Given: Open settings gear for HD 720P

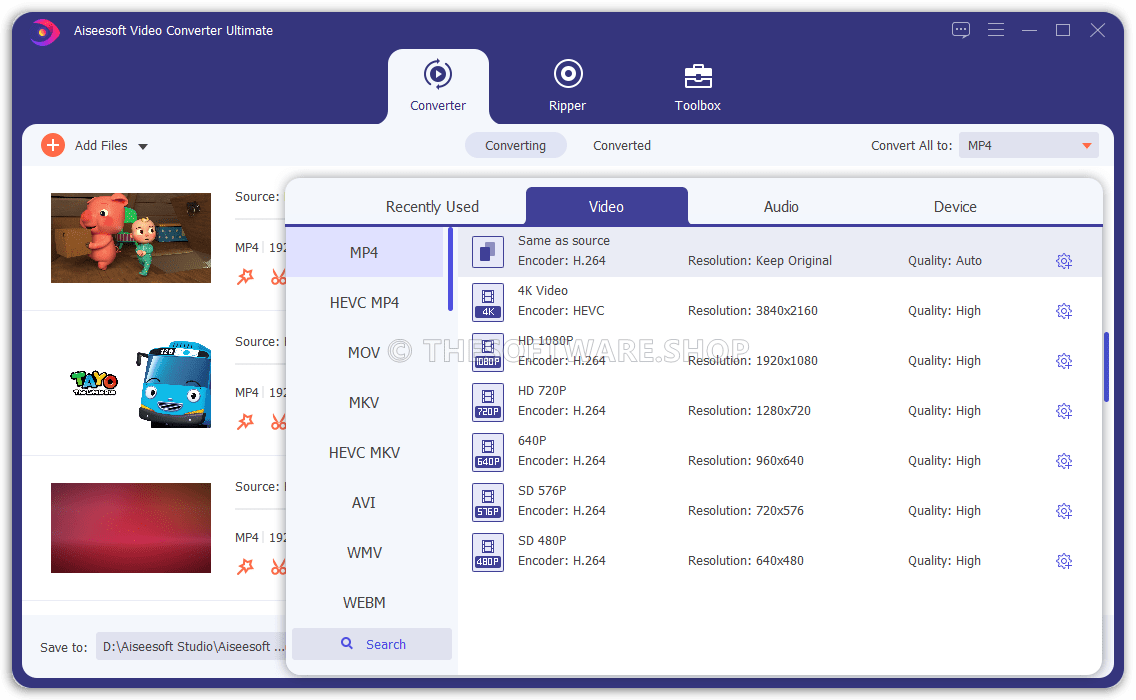Looking at the screenshot, I should tap(1064, 411).
